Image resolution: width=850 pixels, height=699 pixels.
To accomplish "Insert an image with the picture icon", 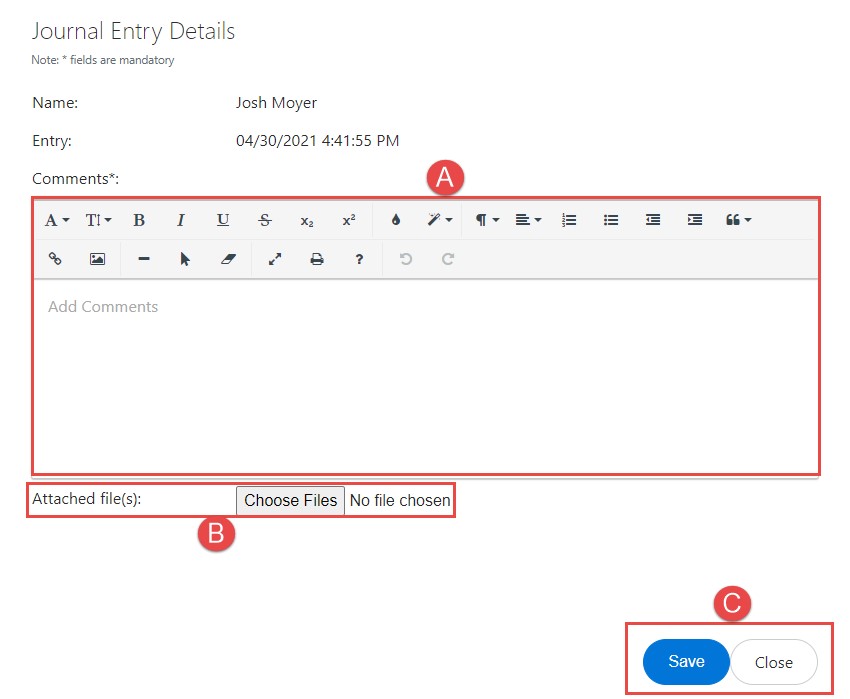I will click(97, 259).
